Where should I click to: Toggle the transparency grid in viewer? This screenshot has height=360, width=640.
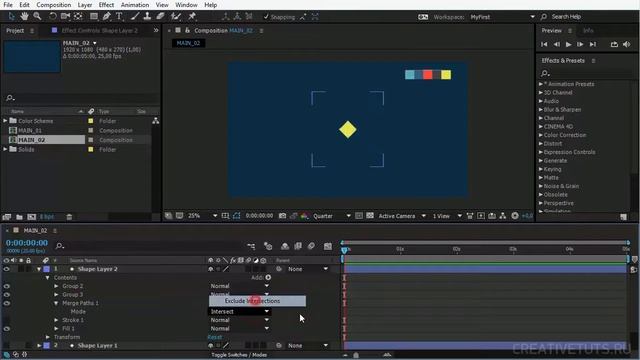point(370,216)
